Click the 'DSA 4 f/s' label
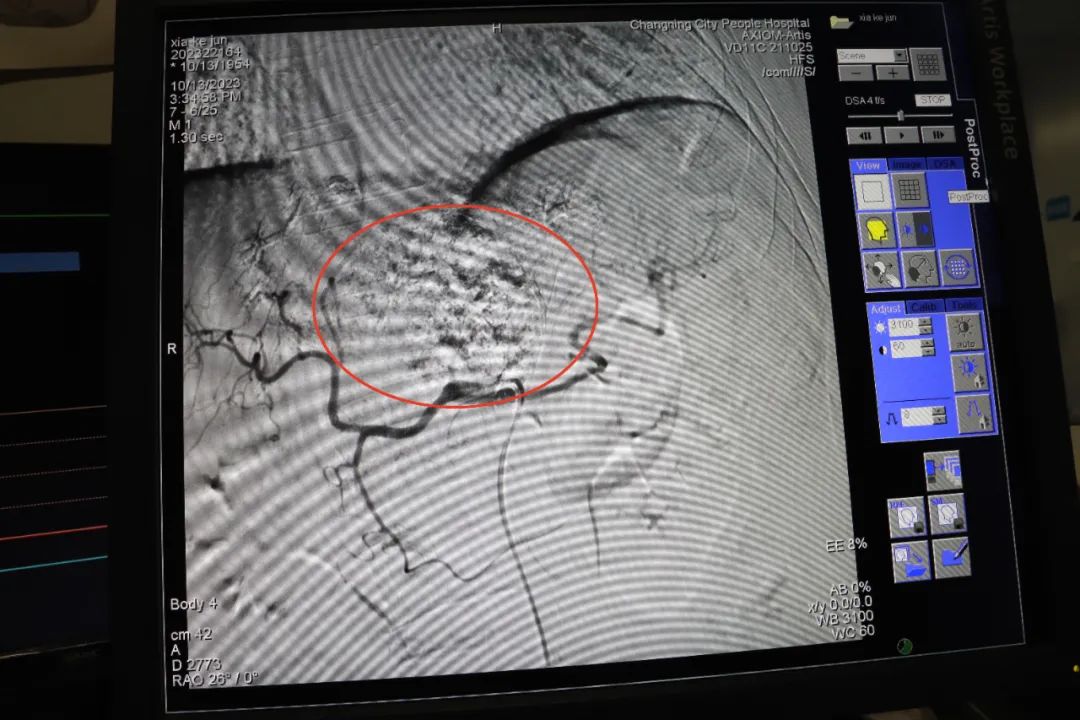This screenshot has width=1080, height=720. point(865,101)
